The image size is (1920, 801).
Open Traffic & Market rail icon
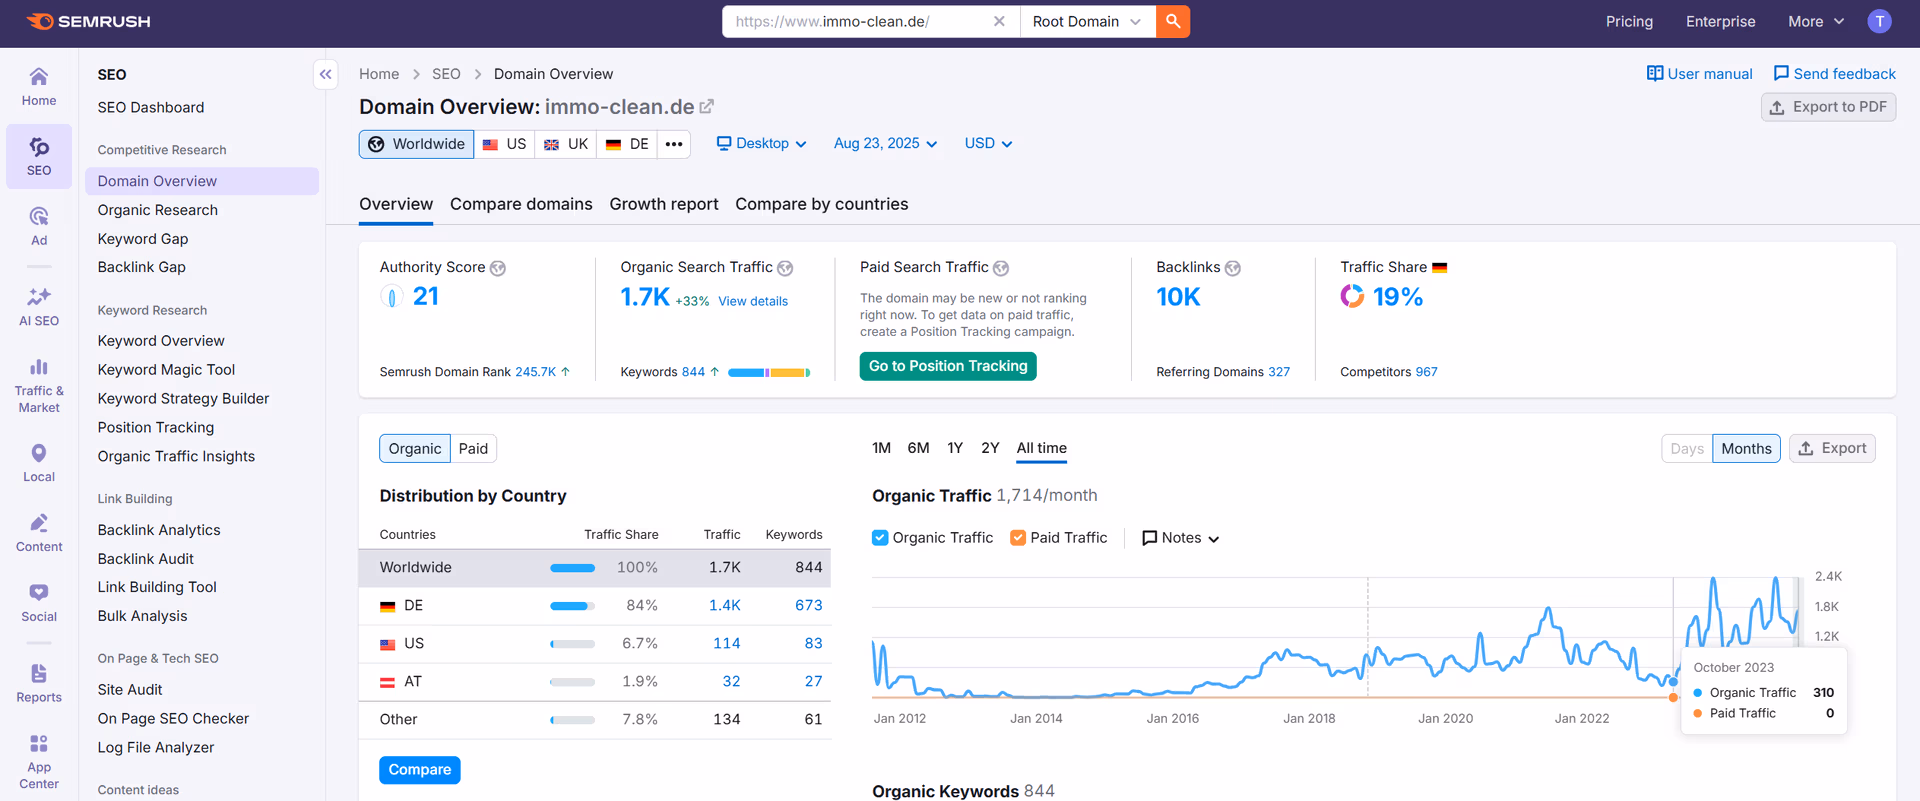(x=39, y=385)
